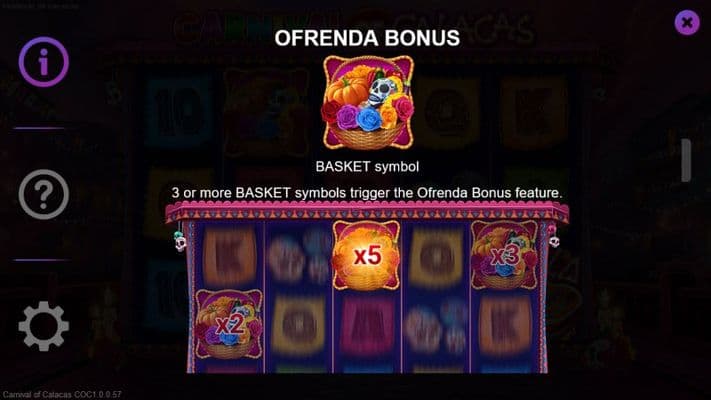
Task: Click the blurred K symbol on first reel
Action: point(229,256)
